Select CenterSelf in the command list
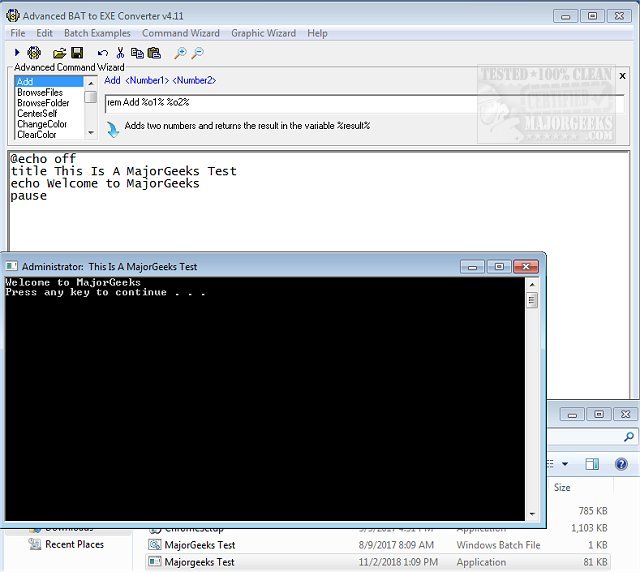 coord(49,114)
